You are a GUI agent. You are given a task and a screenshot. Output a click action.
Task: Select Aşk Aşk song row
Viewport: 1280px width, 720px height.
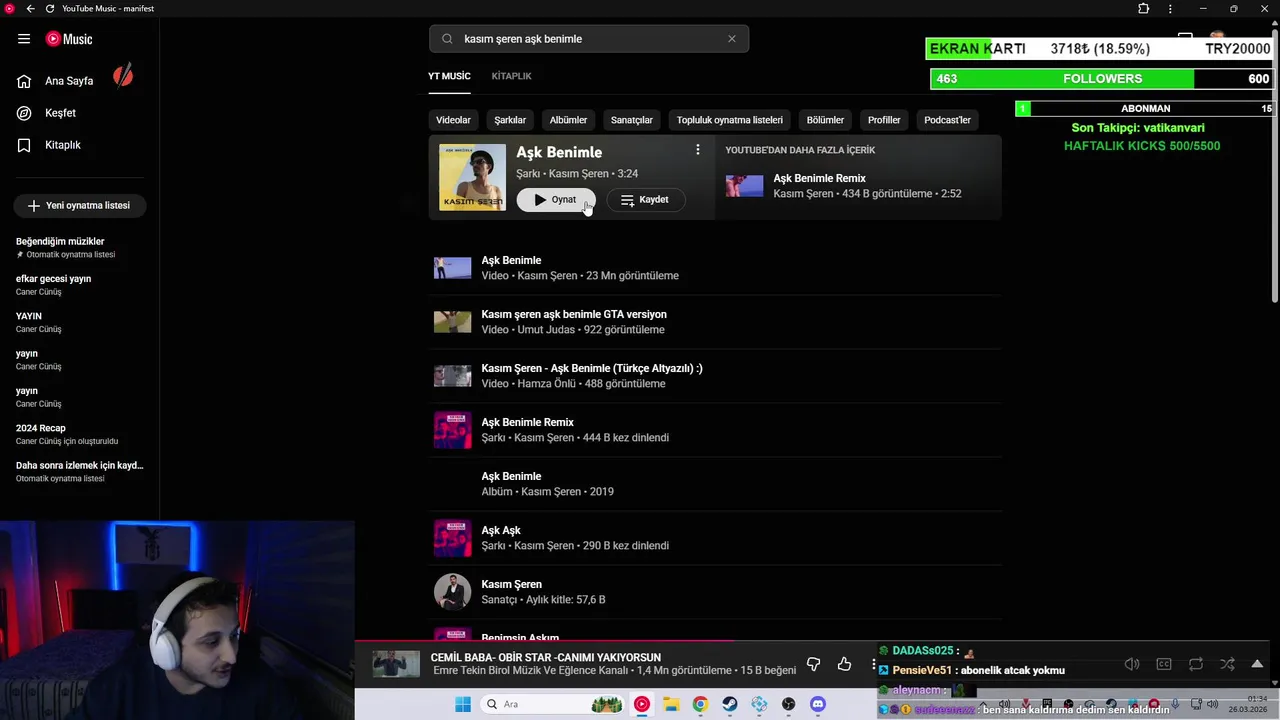pos(715,538)
